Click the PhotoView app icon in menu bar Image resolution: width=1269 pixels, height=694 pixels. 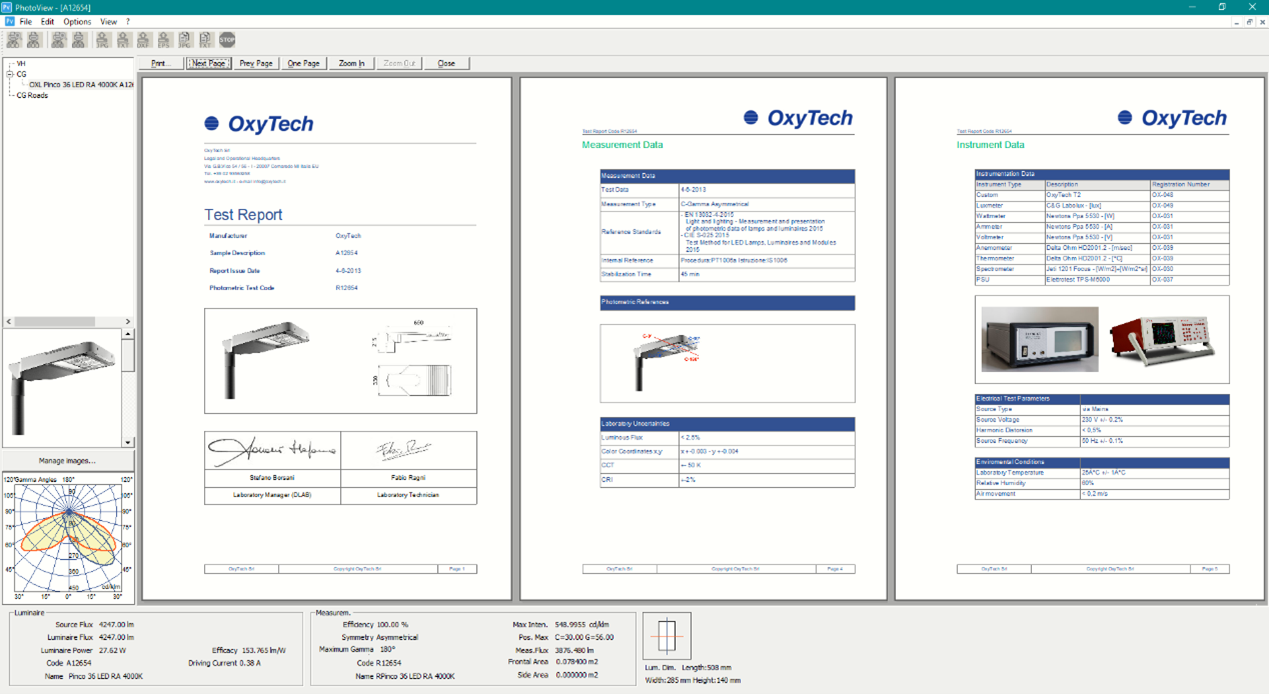click(x=8, y=21)
